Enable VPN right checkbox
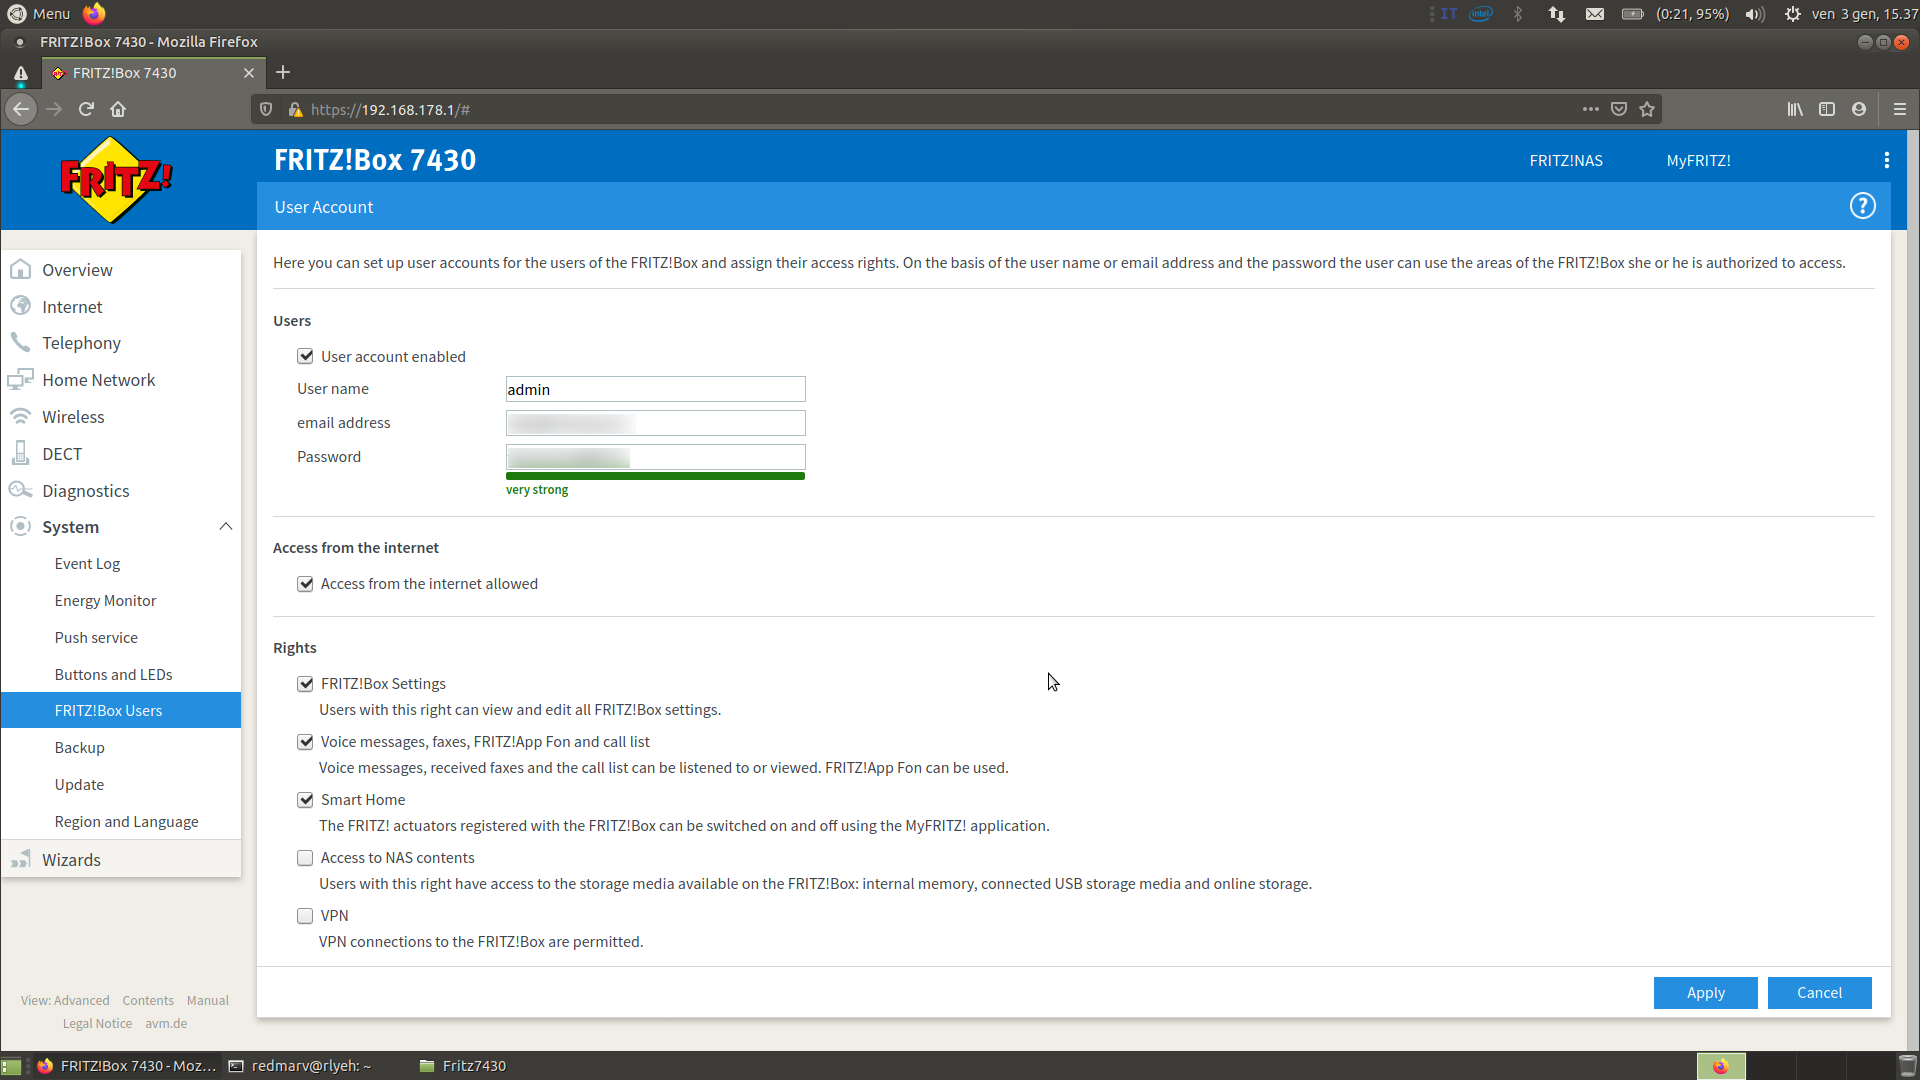 pos(305,916)
